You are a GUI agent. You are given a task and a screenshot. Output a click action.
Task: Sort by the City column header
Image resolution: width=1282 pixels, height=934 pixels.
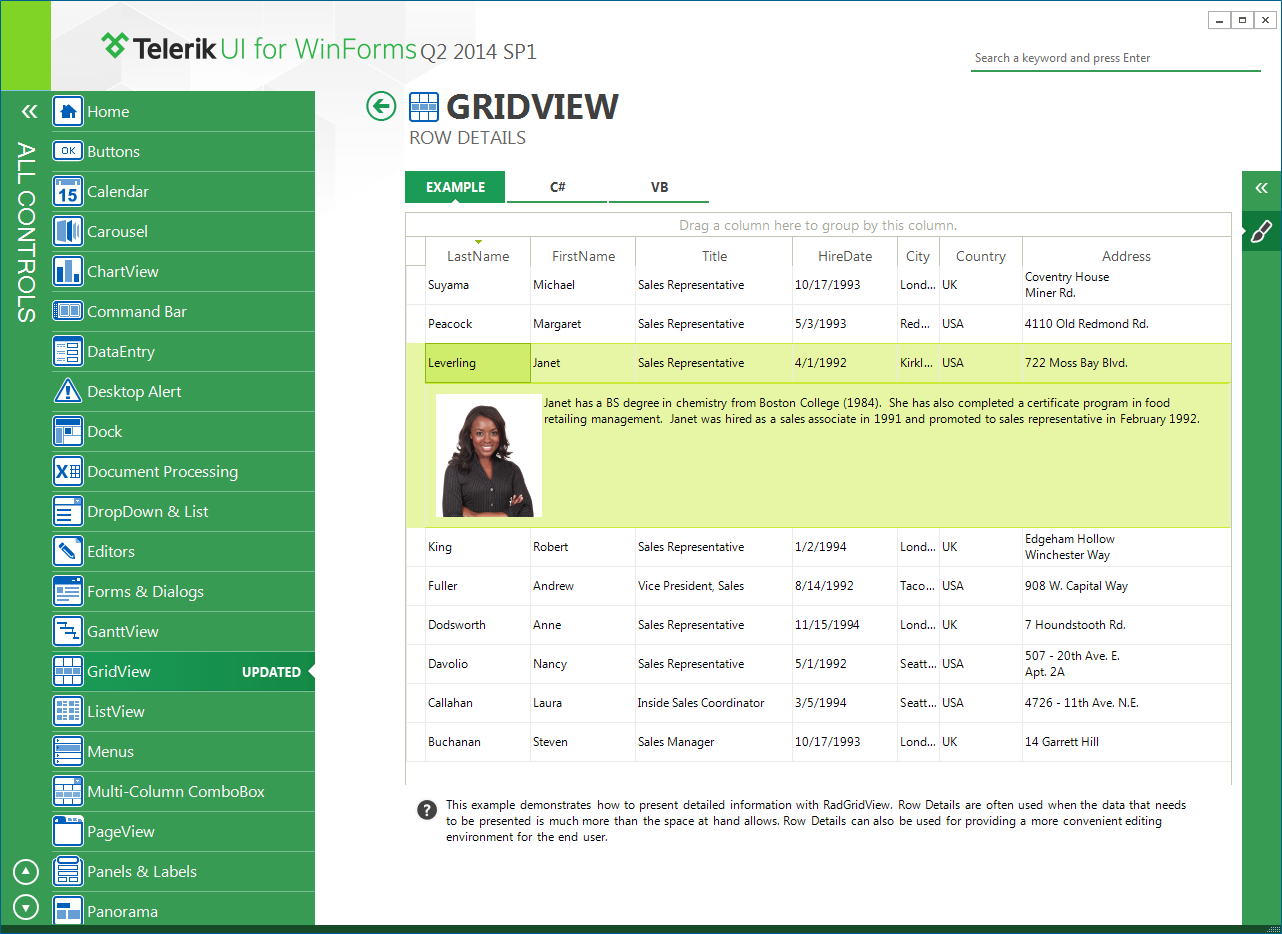[x=918, y=256]
